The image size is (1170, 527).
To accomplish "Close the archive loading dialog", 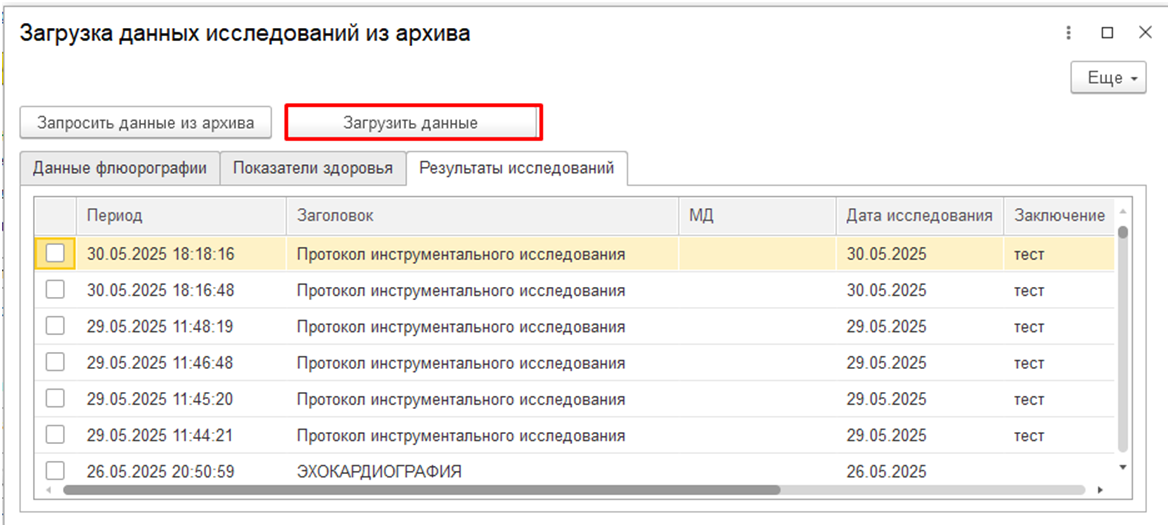I will coord(1145,33).
